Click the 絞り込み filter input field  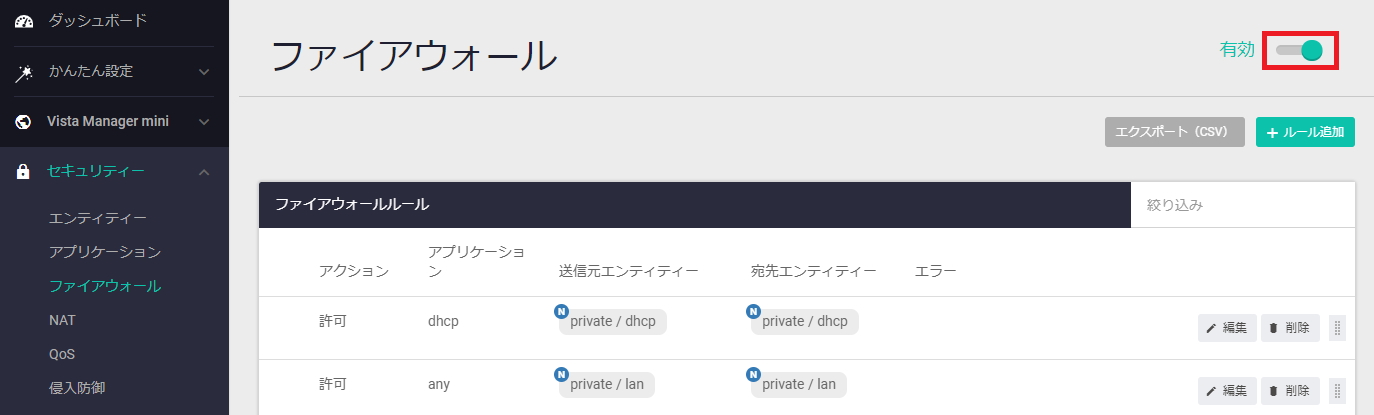1242,205
